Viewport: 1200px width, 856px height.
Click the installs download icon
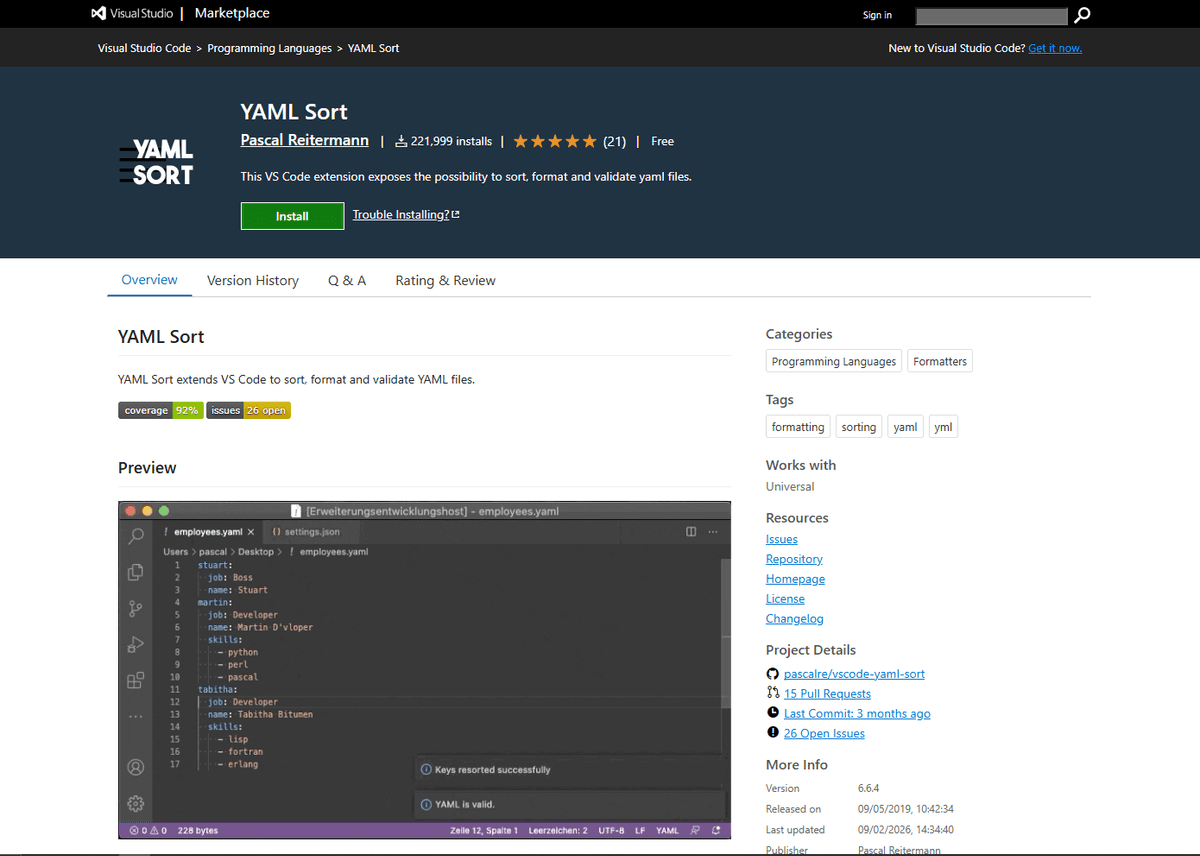[x=401, y=142]
